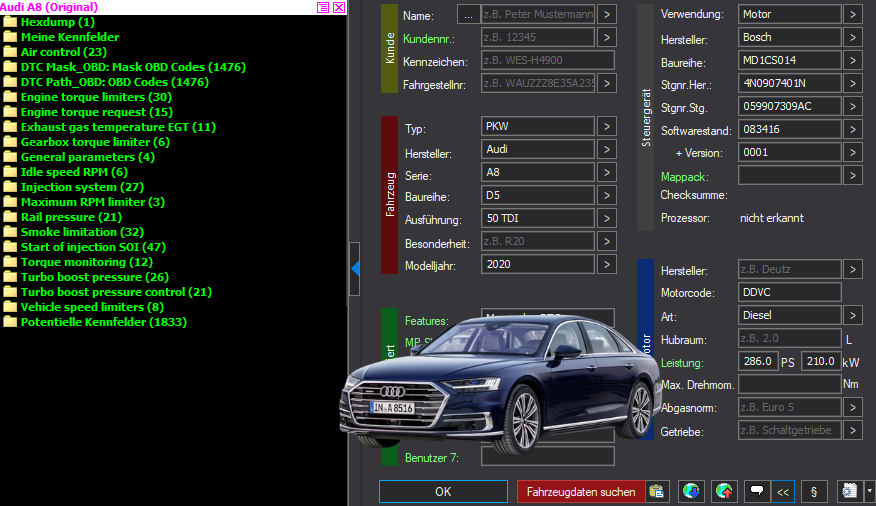Click the ellipsis button next to Name
The width and height of the screenshot is (876, 506).
pos(469,15)
